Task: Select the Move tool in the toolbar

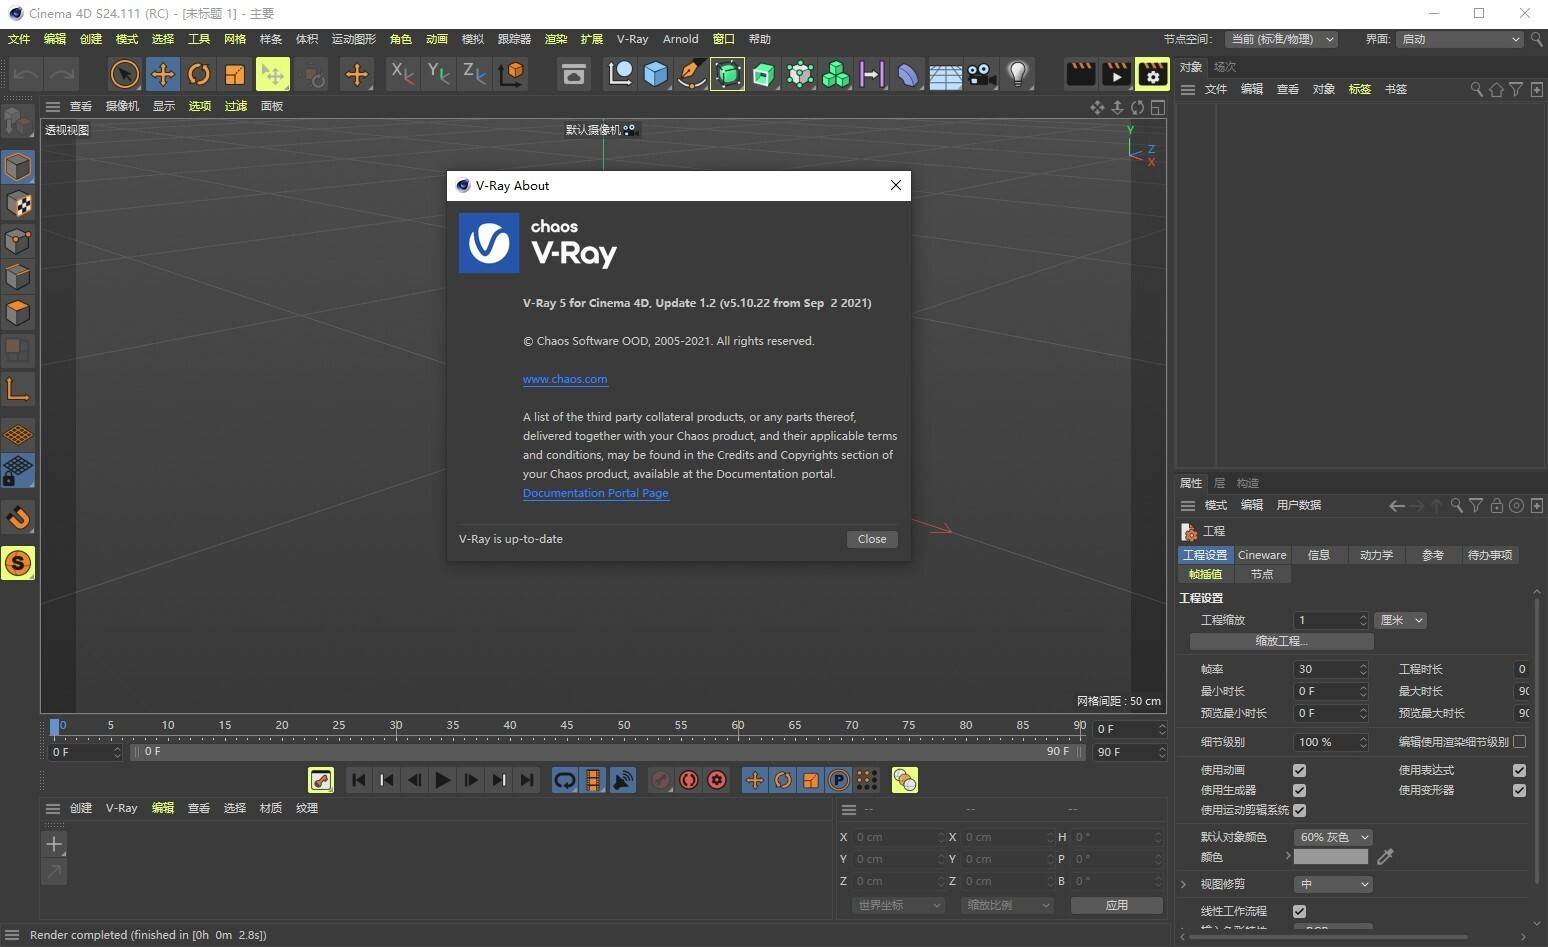Action: pyautogui.click(x=162, y=74)
